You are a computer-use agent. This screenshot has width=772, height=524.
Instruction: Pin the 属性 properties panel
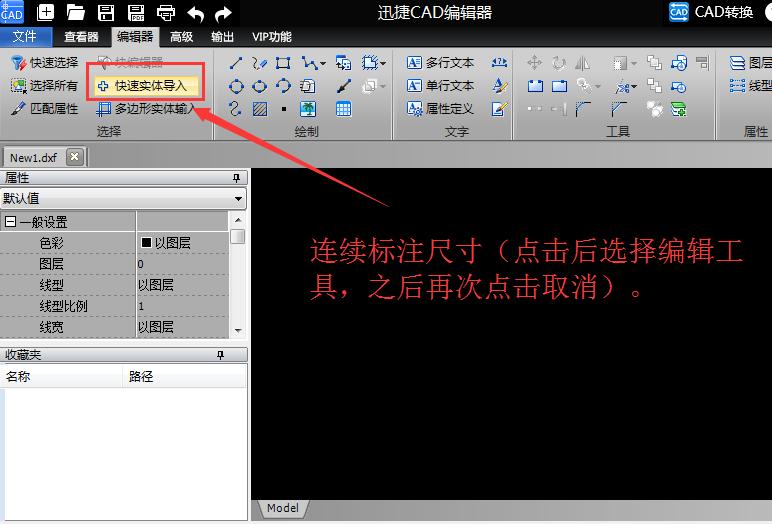(236, 178)
